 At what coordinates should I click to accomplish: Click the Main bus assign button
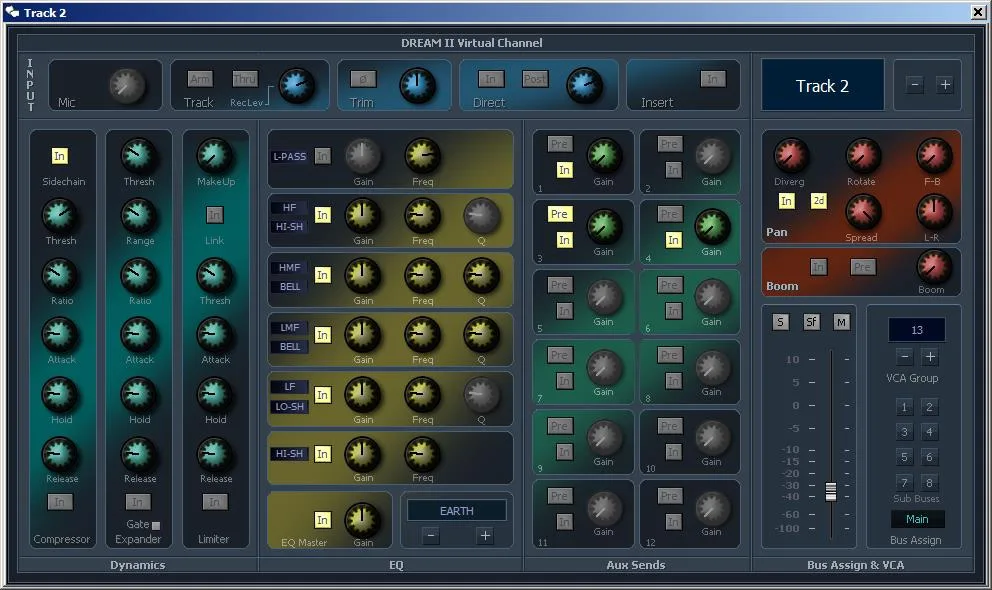click(x=917, y=519)
